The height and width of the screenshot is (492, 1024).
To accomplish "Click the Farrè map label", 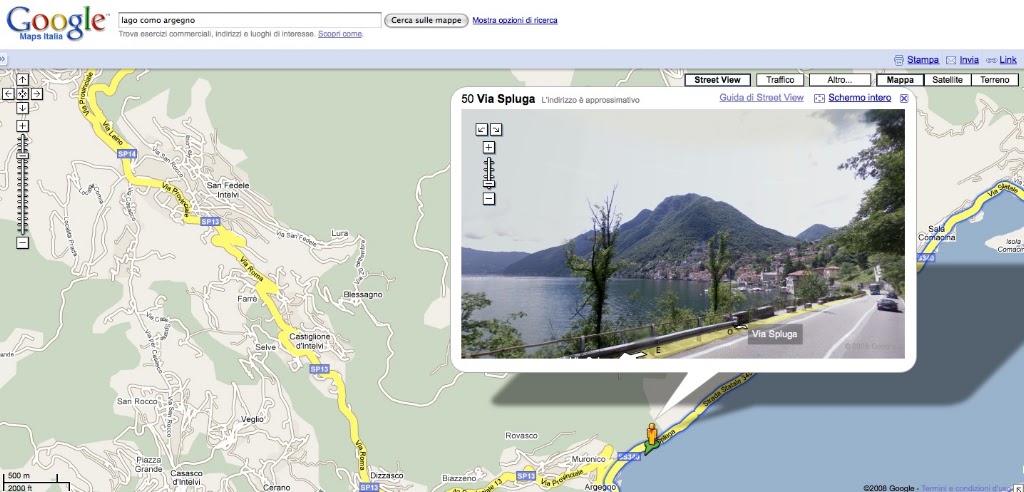I will click(x=248, y=299).
